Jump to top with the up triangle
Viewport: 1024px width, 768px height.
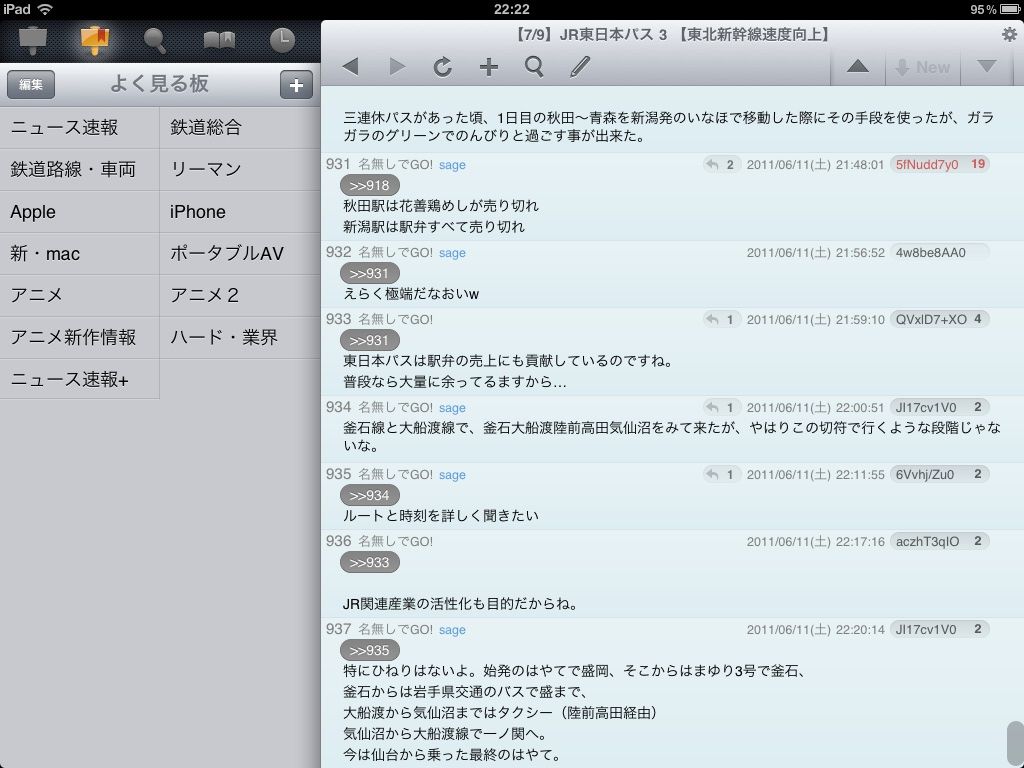point(857,67)
